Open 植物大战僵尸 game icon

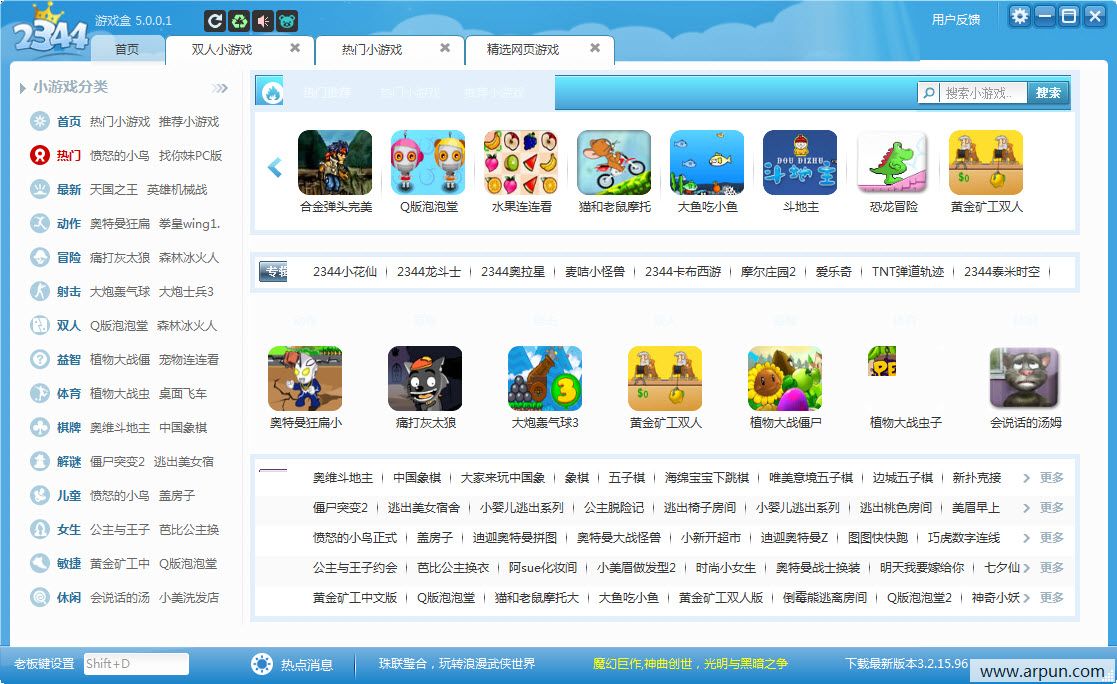785,378
